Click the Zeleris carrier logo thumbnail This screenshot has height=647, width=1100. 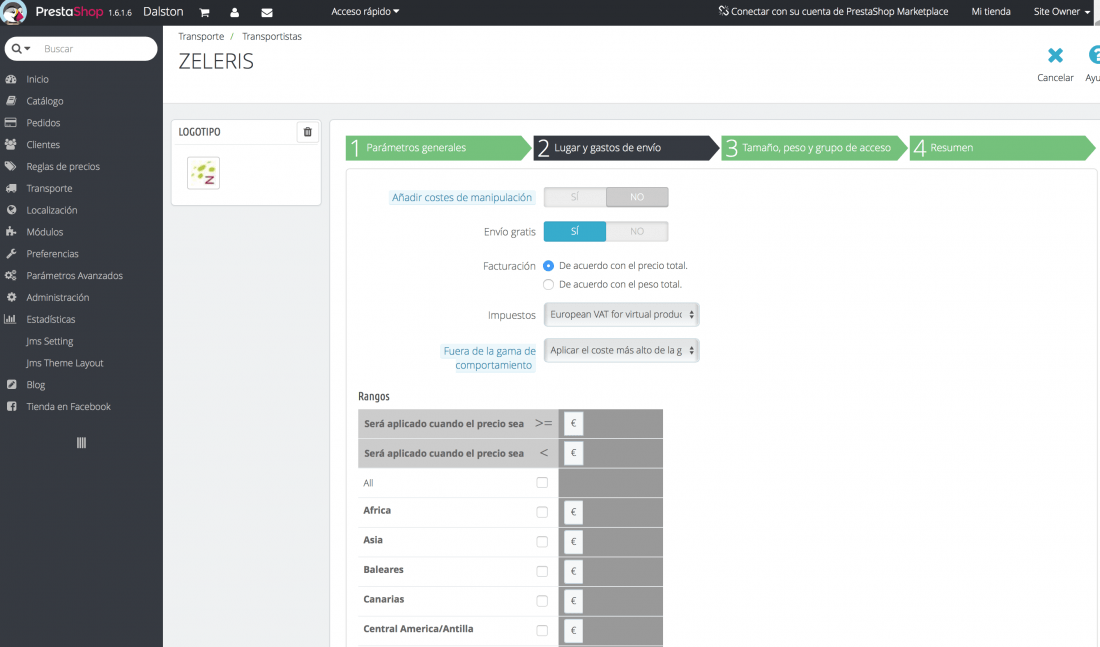coord(203,173)
